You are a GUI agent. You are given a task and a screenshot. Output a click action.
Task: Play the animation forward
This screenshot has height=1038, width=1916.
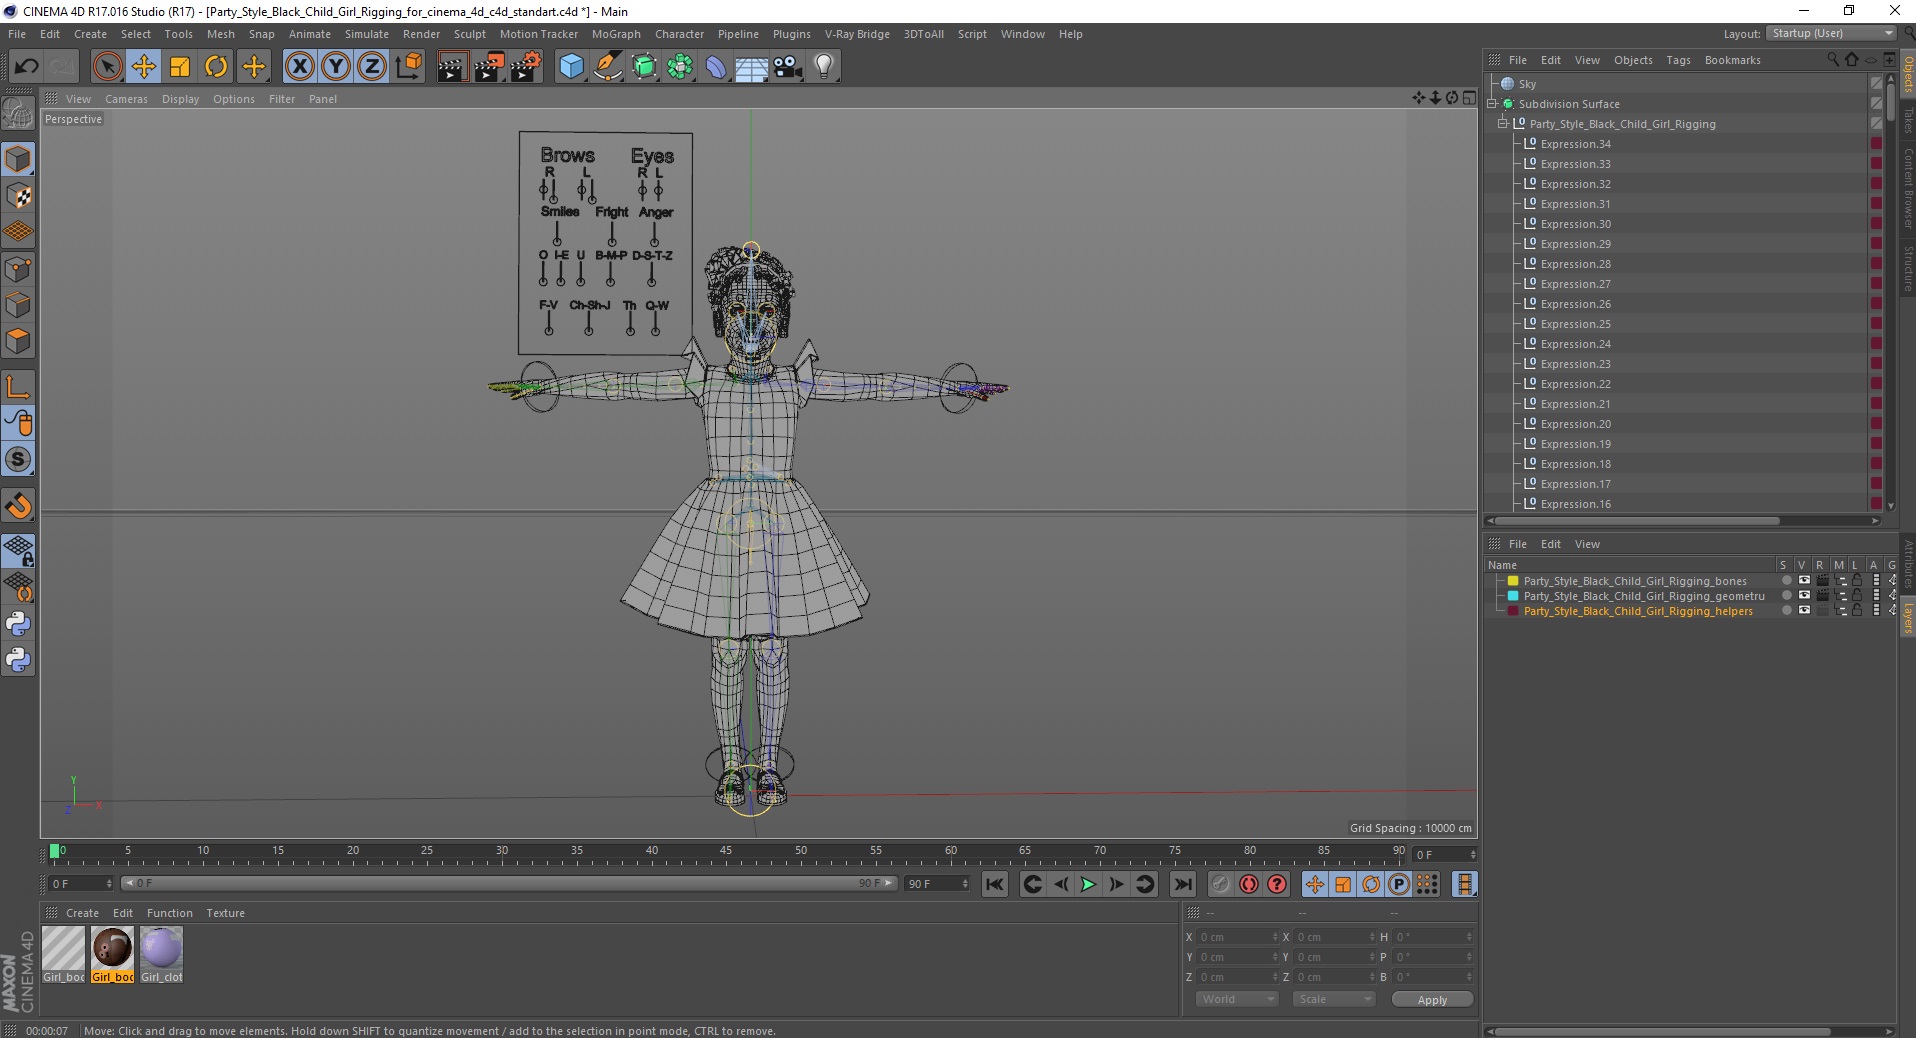coord(1088,884)
